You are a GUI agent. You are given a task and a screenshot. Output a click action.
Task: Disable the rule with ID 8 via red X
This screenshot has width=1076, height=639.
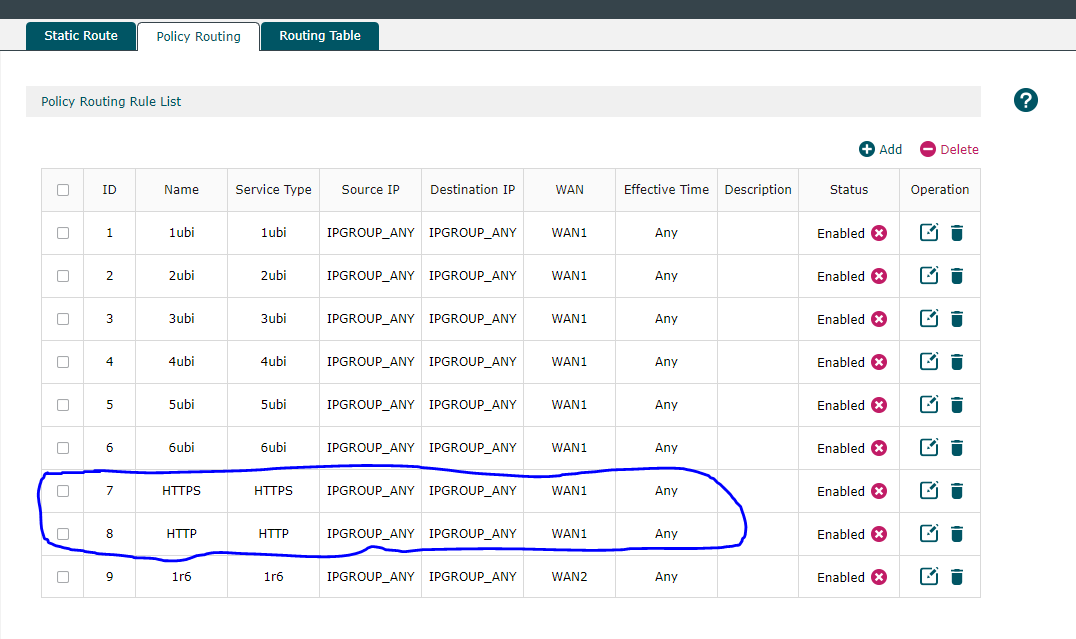[x=878, y=534]
